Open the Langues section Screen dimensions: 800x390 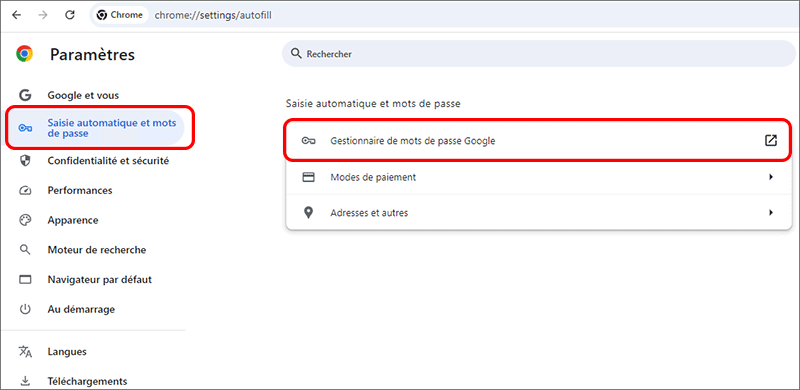[x=67, y=352]
